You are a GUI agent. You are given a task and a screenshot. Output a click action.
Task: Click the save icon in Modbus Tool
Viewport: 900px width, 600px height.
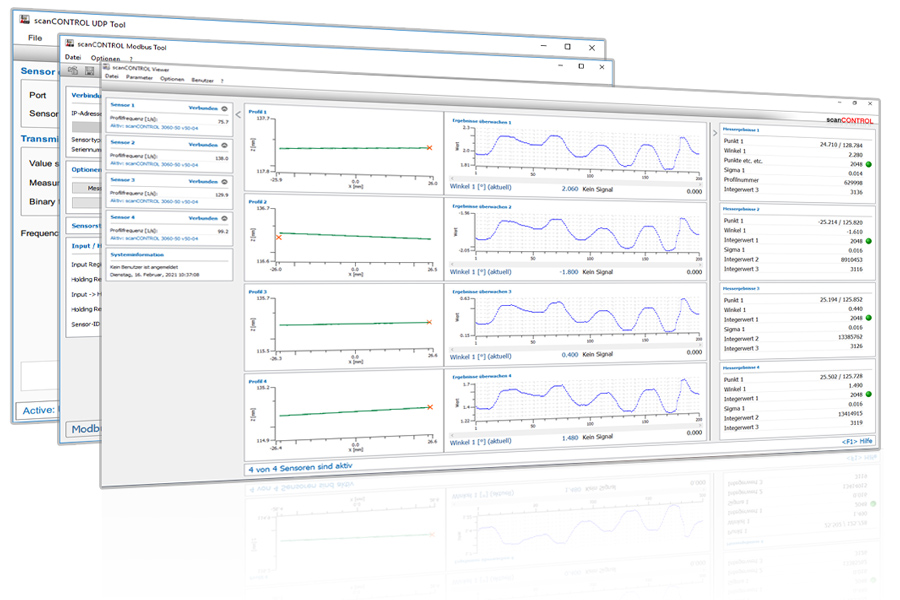point(88,71)
